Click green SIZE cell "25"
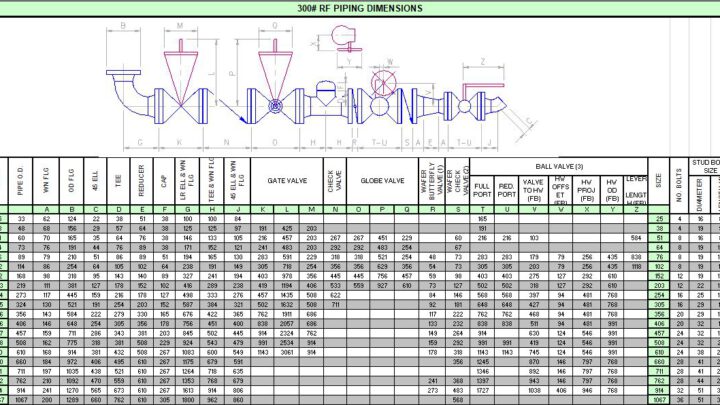This screenshot has height=405, width=720. click(x=659, y=219)
